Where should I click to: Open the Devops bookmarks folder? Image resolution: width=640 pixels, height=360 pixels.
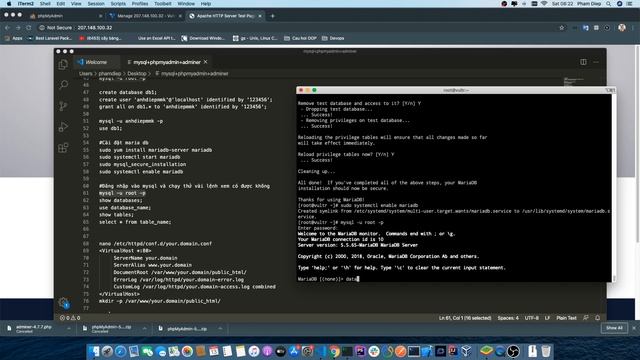pos(333,38)
